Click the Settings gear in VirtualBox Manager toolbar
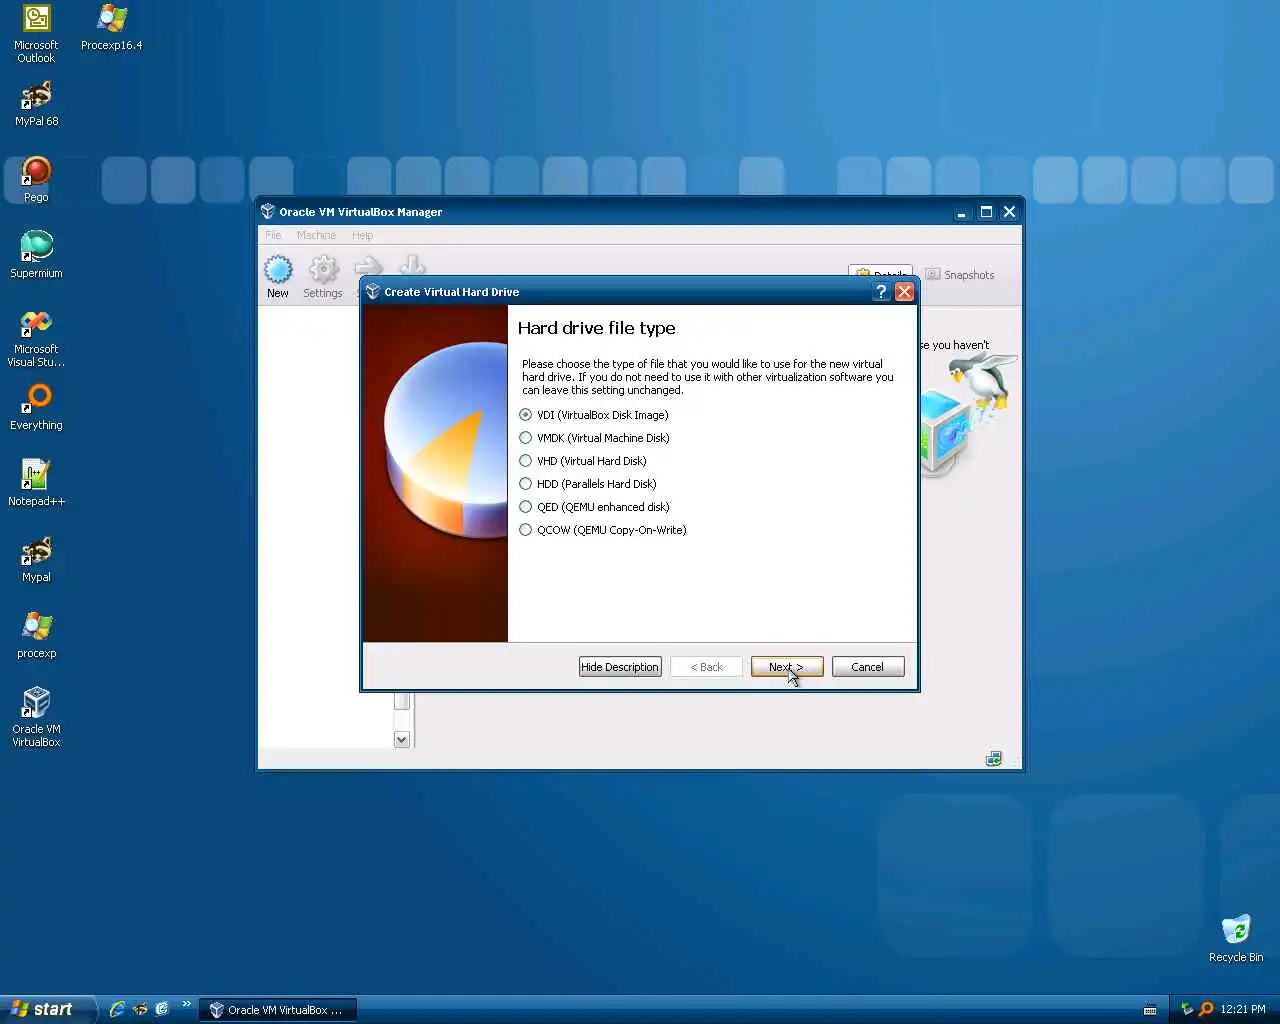Viewport: 1280px width, 1024px height. click(x=323, y=277)
